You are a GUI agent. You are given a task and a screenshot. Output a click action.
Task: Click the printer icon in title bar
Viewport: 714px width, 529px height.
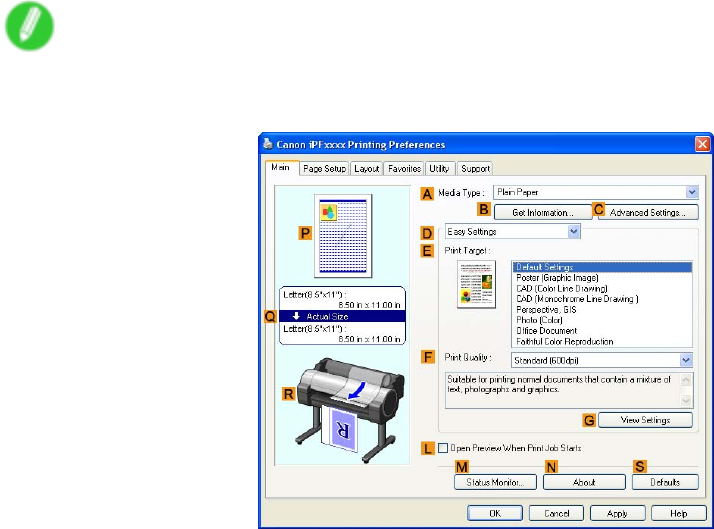pyautogui.click(x=268, y=144)
